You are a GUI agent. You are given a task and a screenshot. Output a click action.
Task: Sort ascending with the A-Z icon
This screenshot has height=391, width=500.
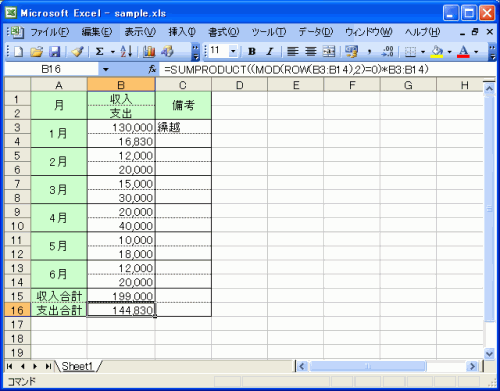(126, 52)
